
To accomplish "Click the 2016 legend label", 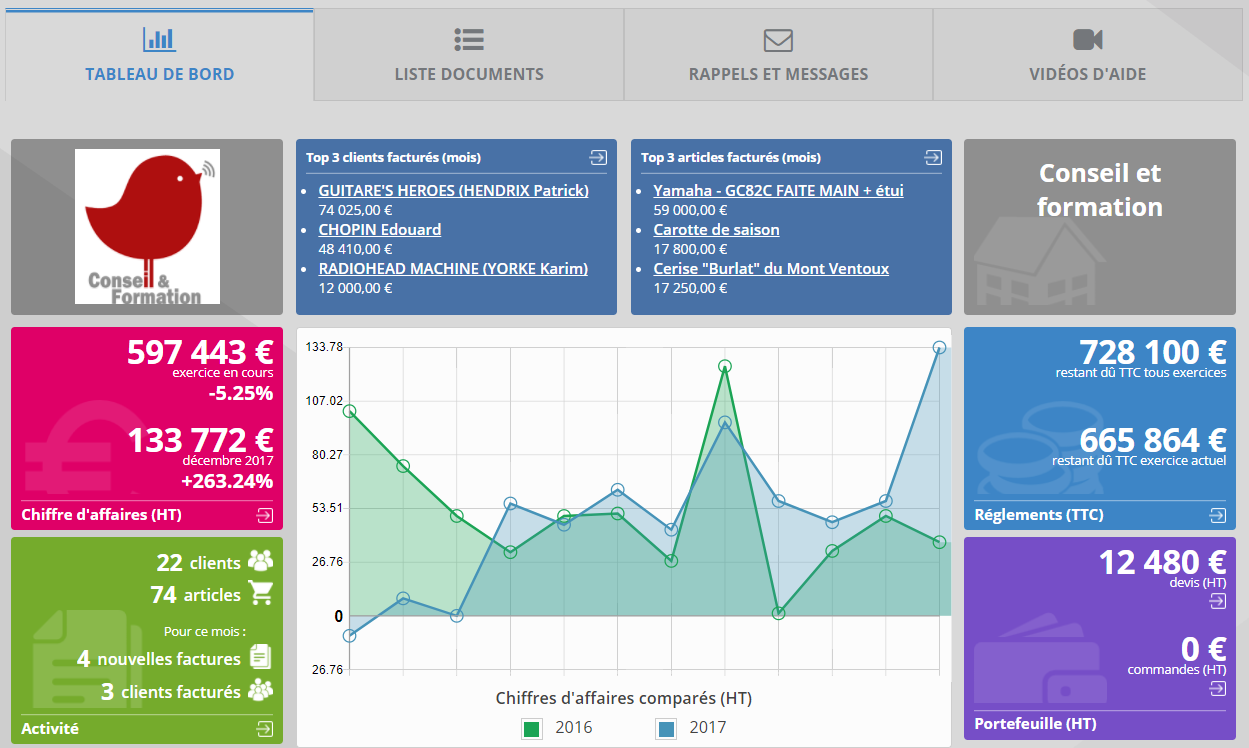I will 574,727.
